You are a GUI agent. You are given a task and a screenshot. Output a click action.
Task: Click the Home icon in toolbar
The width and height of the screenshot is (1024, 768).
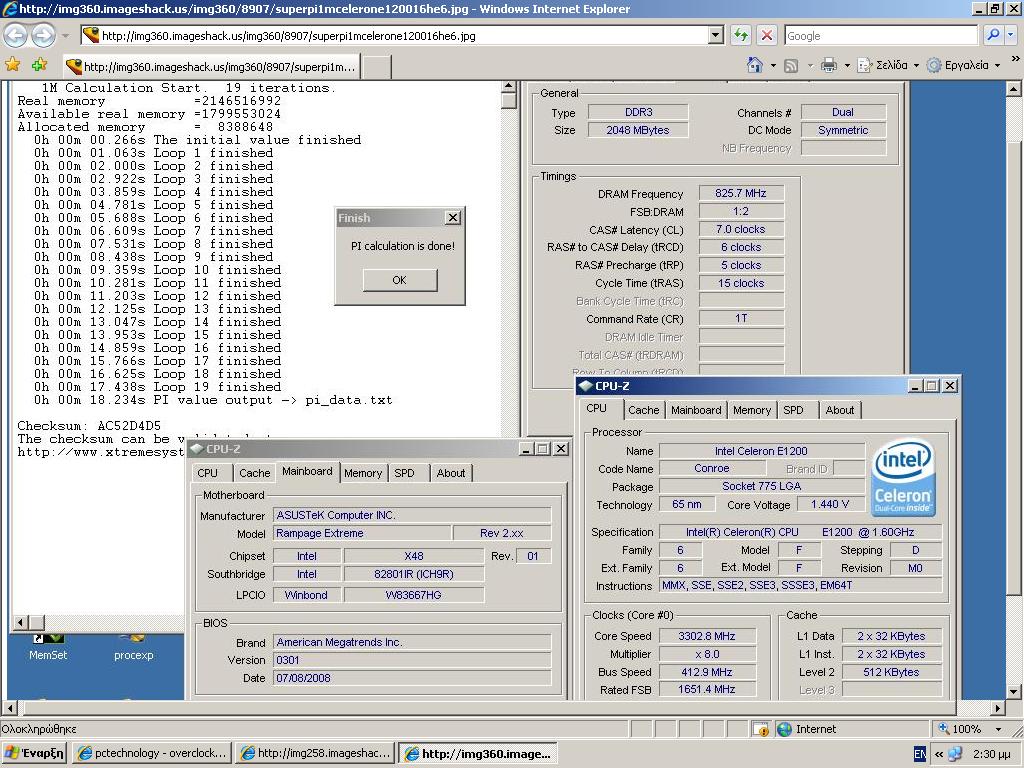(755, 65)
